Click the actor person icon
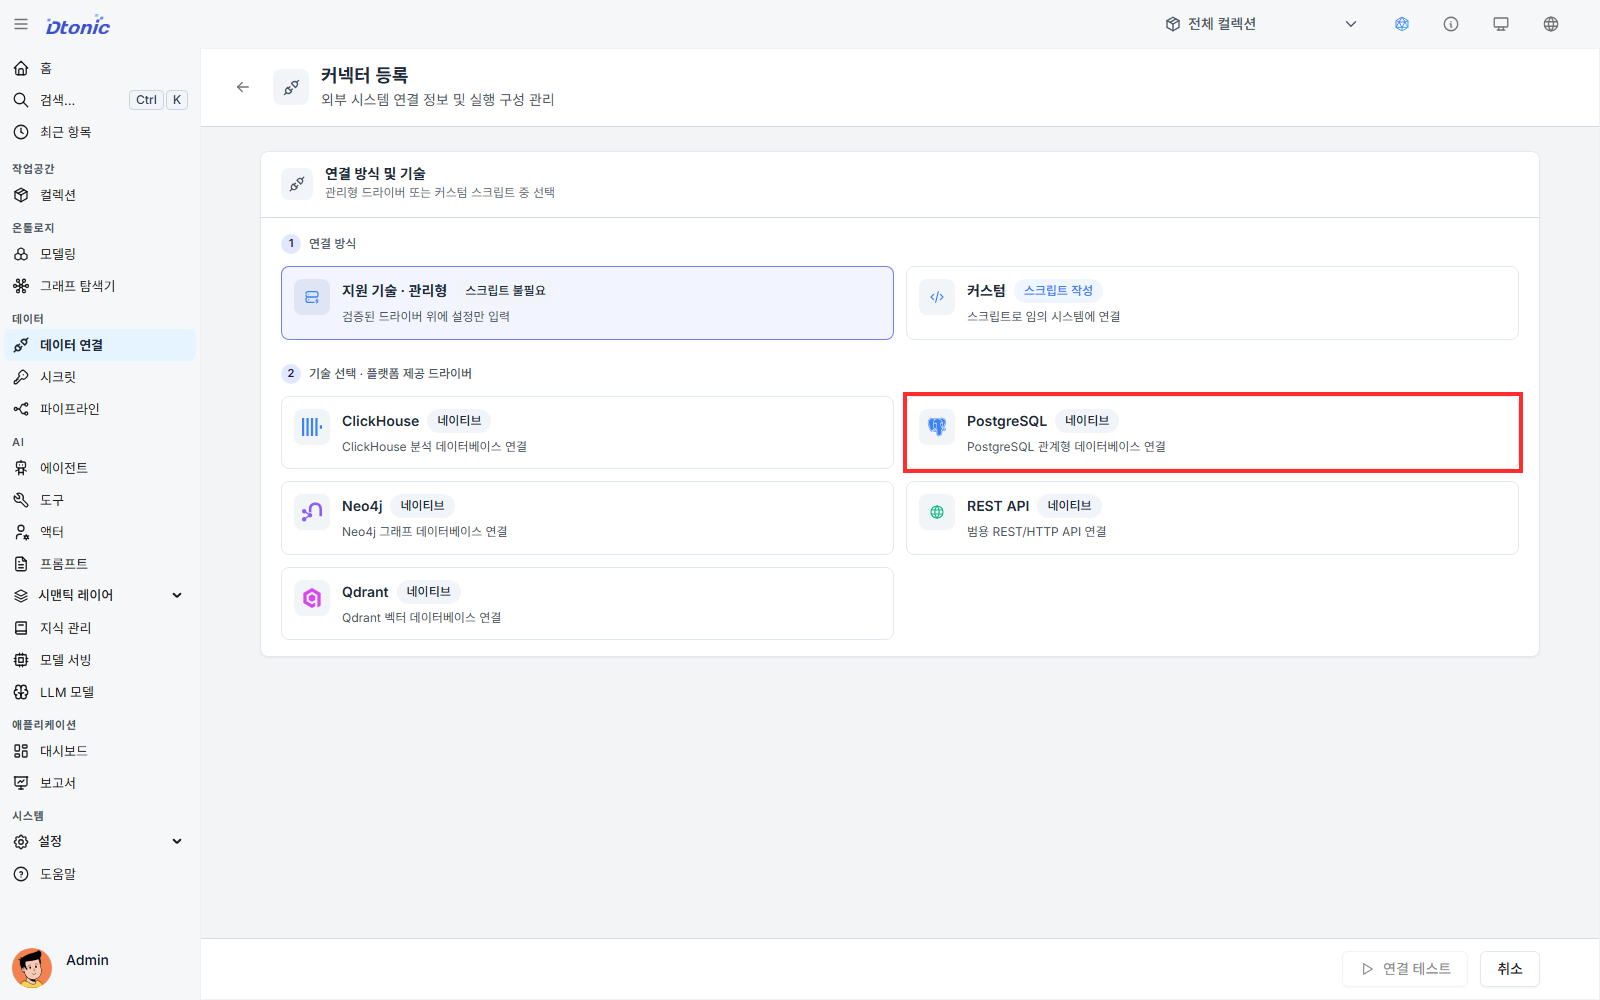This screenshot has height=1000, width=1600. pos(21,532)
